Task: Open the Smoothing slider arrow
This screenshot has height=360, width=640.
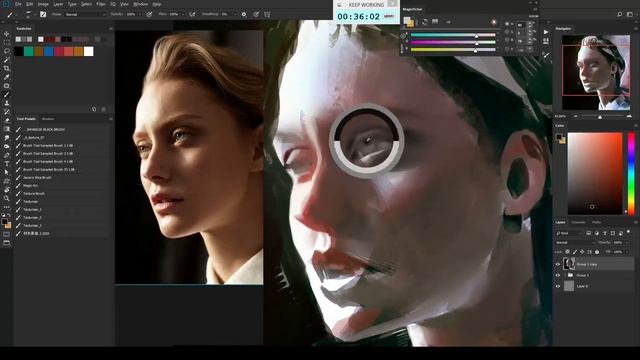Action: (x=235, y=14)
